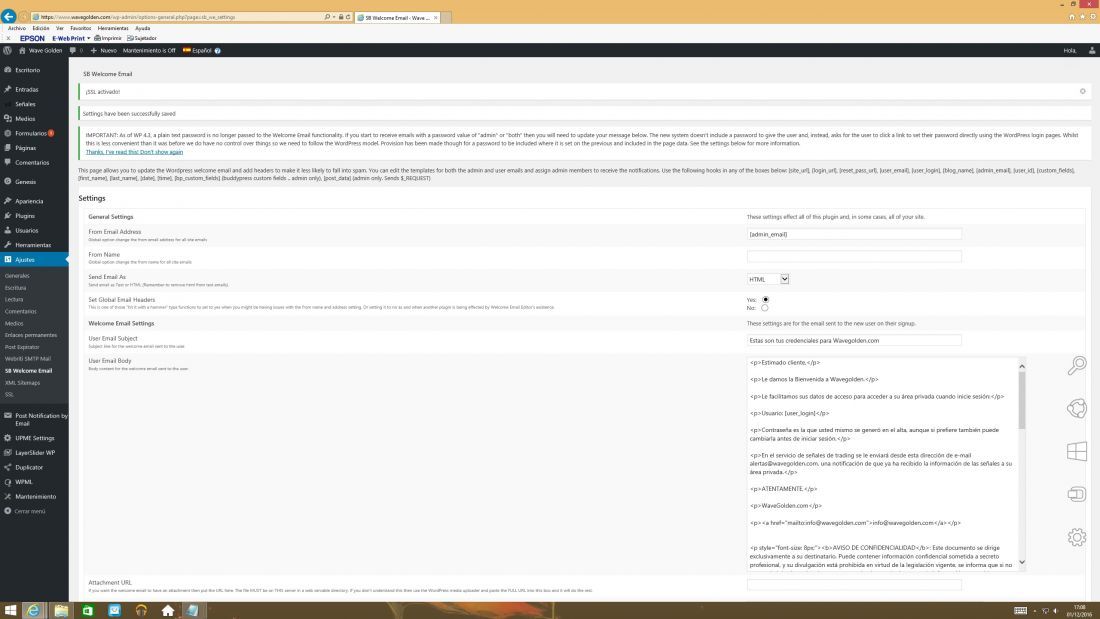The width and height of the screenshot is (1100, 619).
Task: Open the Ver menu
Action: (60, 28)
